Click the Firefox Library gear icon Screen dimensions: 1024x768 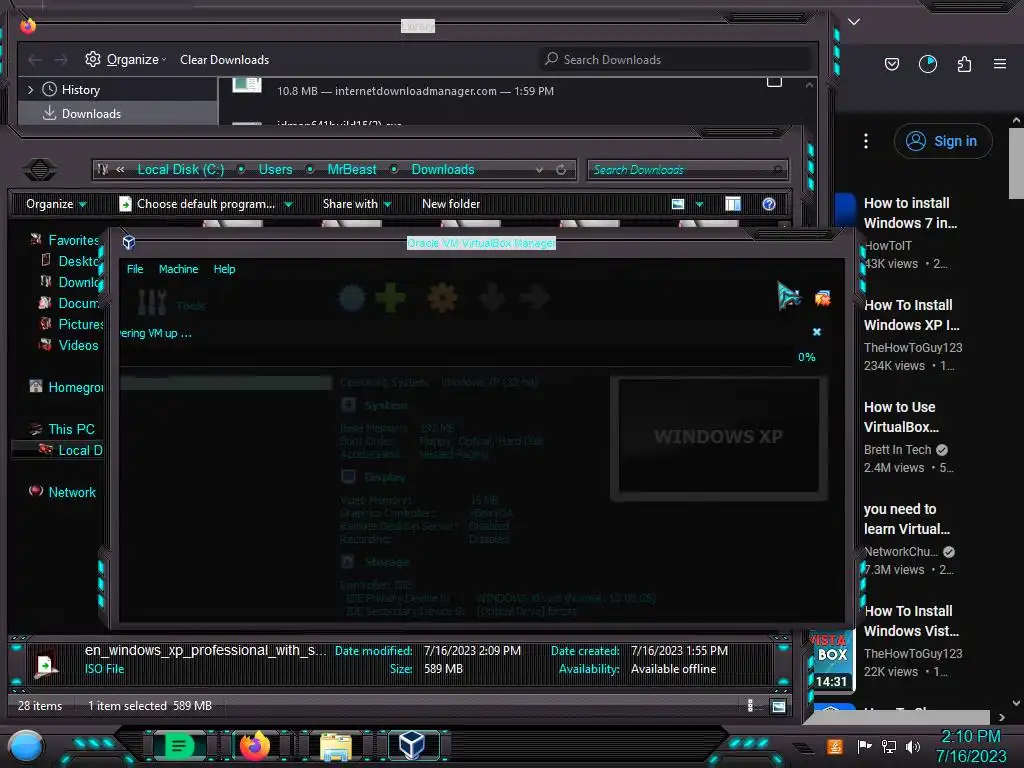93,59
